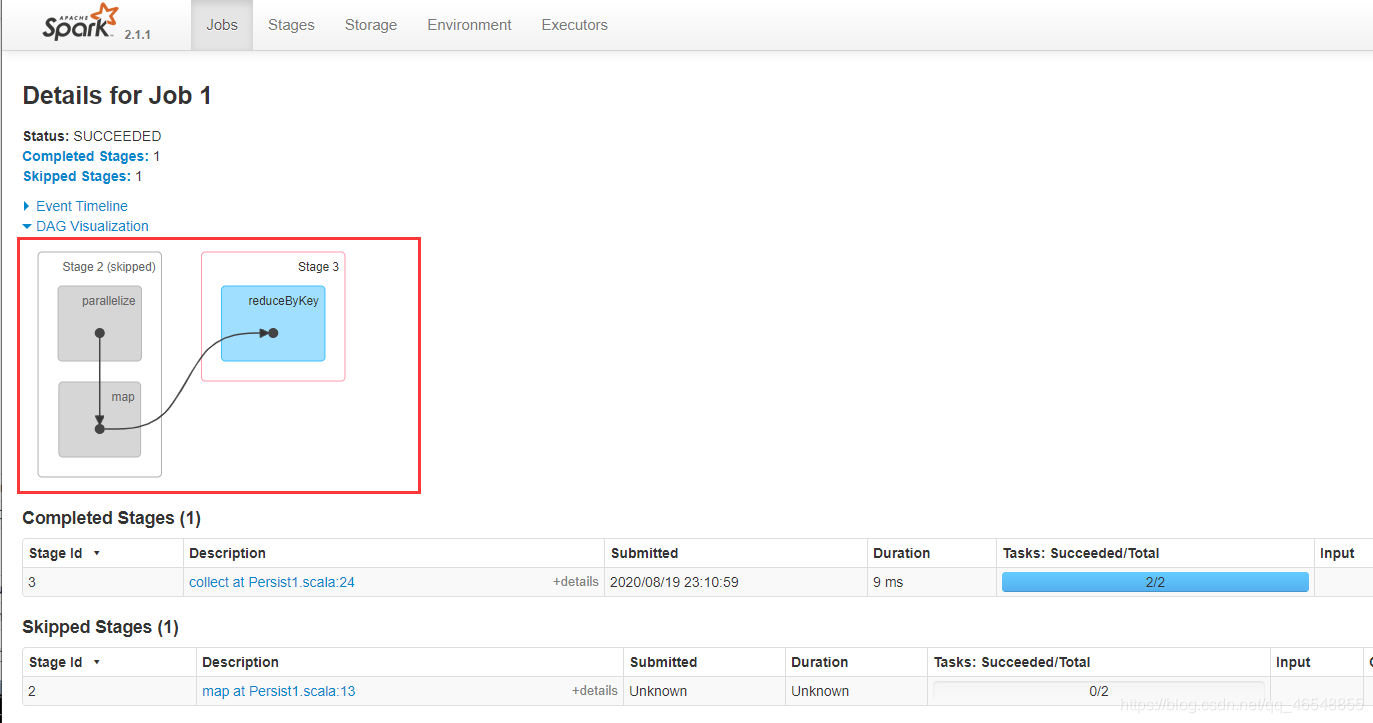Sort Completed Stages by Tasks Succeeded/Total

pos(1155,553)
